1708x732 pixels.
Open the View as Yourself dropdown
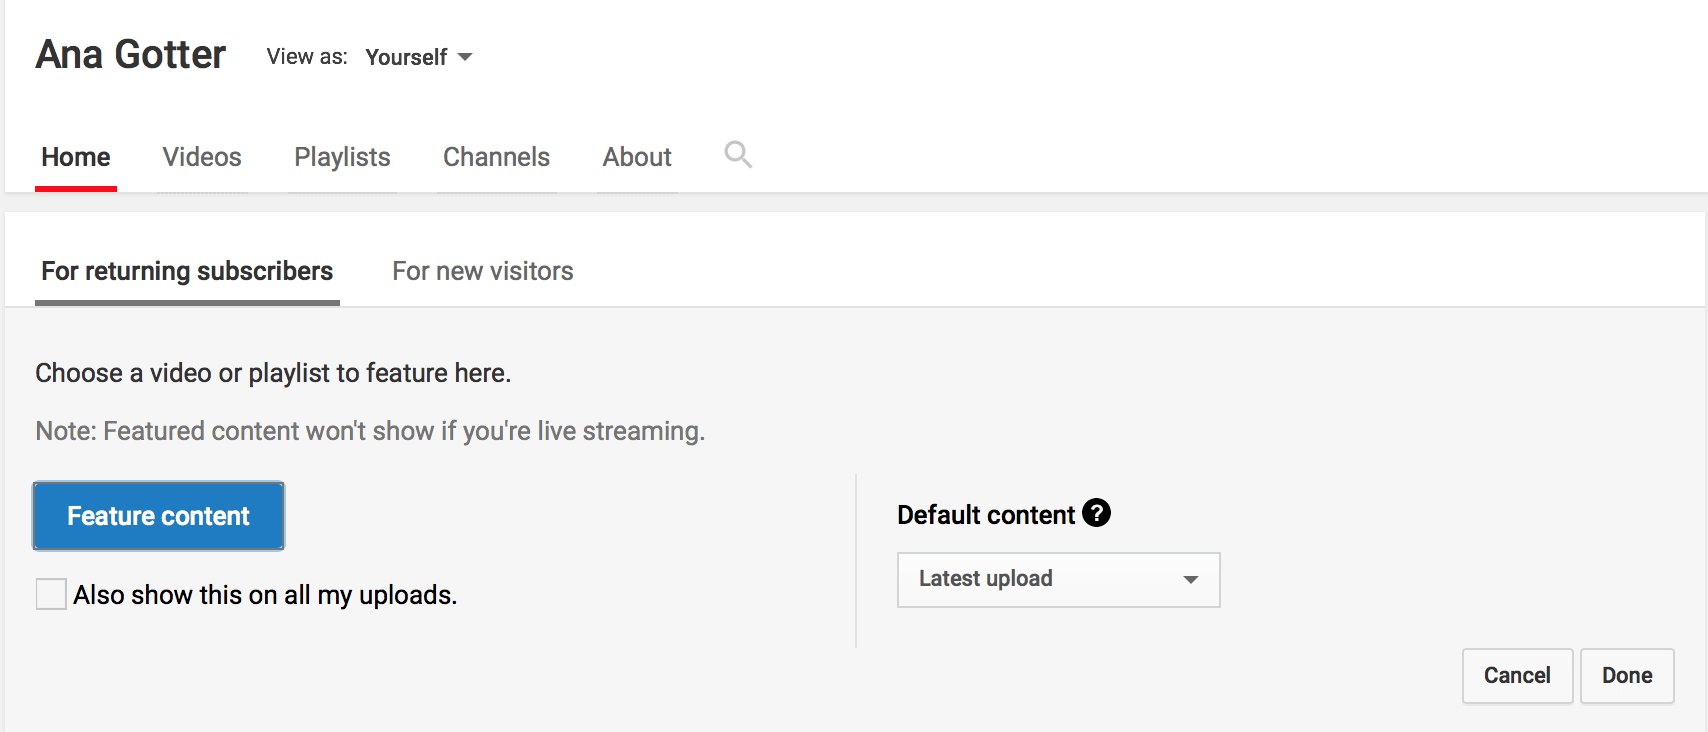(x=419, y=57)
